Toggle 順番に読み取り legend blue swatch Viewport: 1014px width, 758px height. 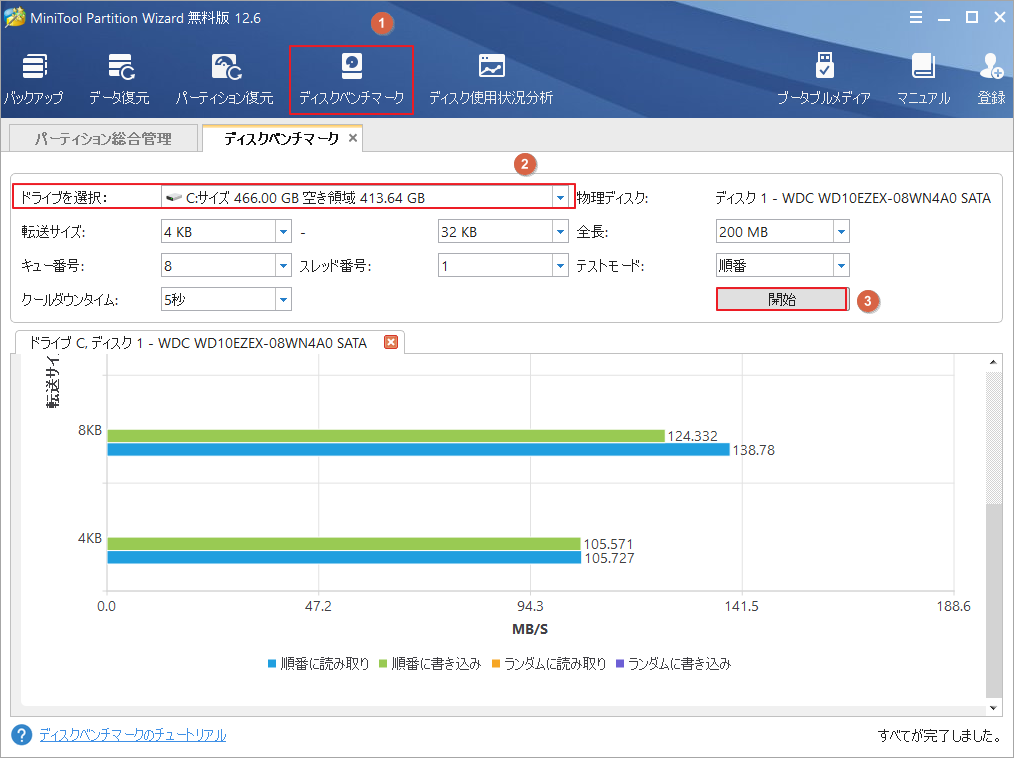[272, 664]
